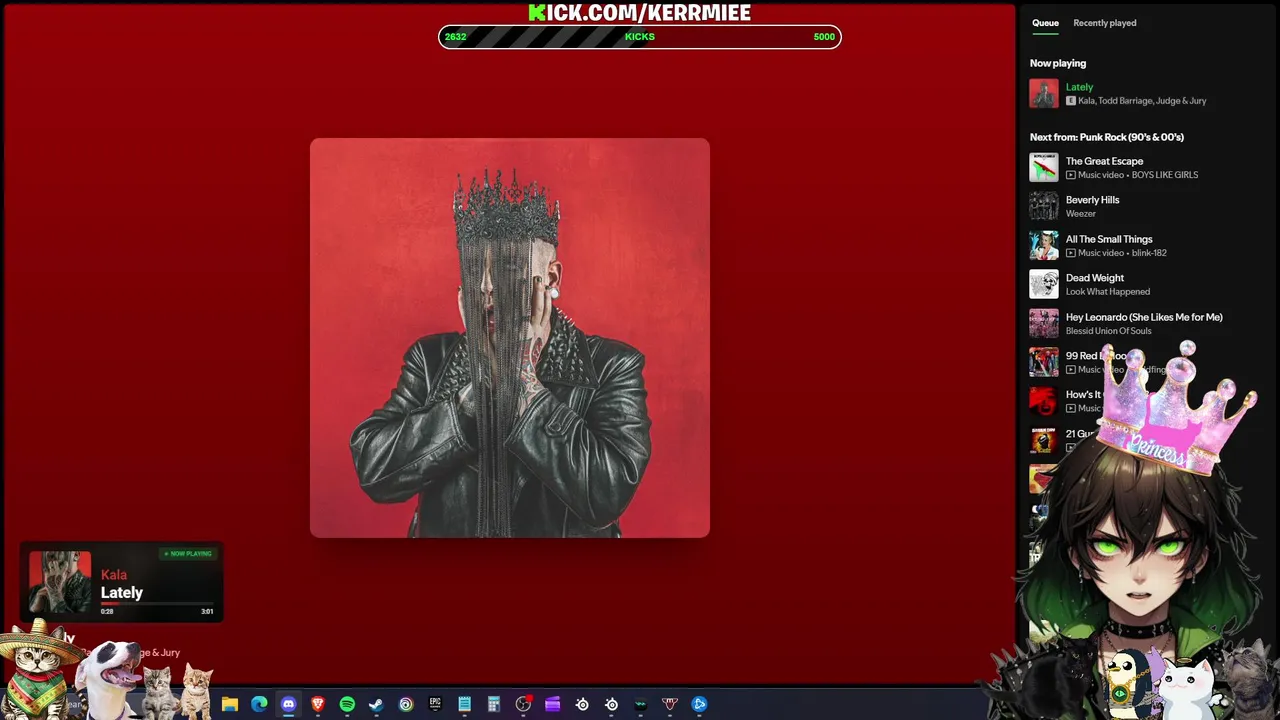Click the Lately now playing title
This screenshot has height=720, width=1280.
(x=1079, y=87)
